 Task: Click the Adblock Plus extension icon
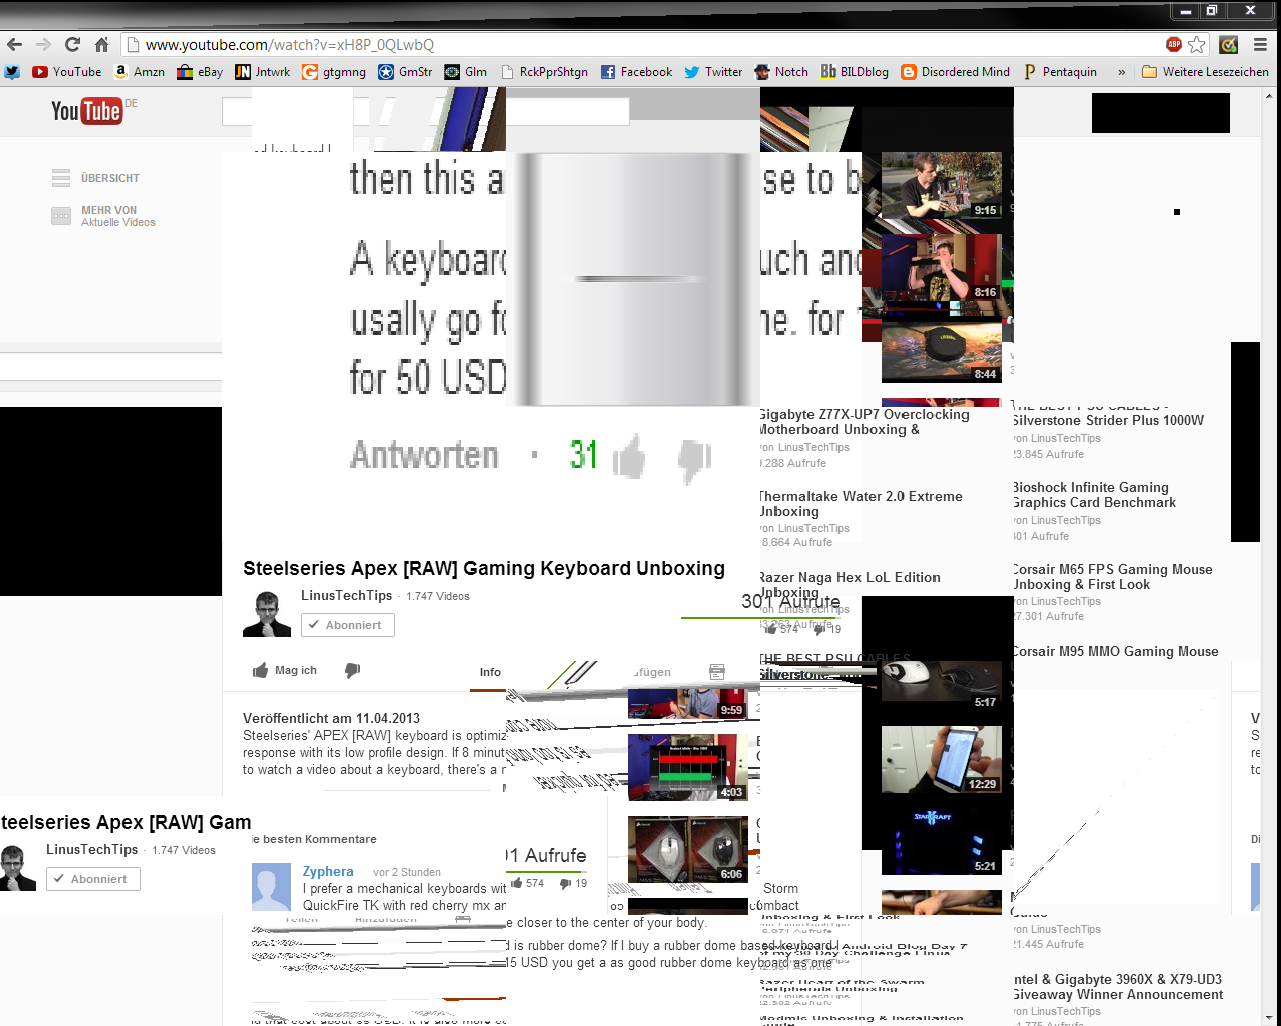pos(1174,44)
